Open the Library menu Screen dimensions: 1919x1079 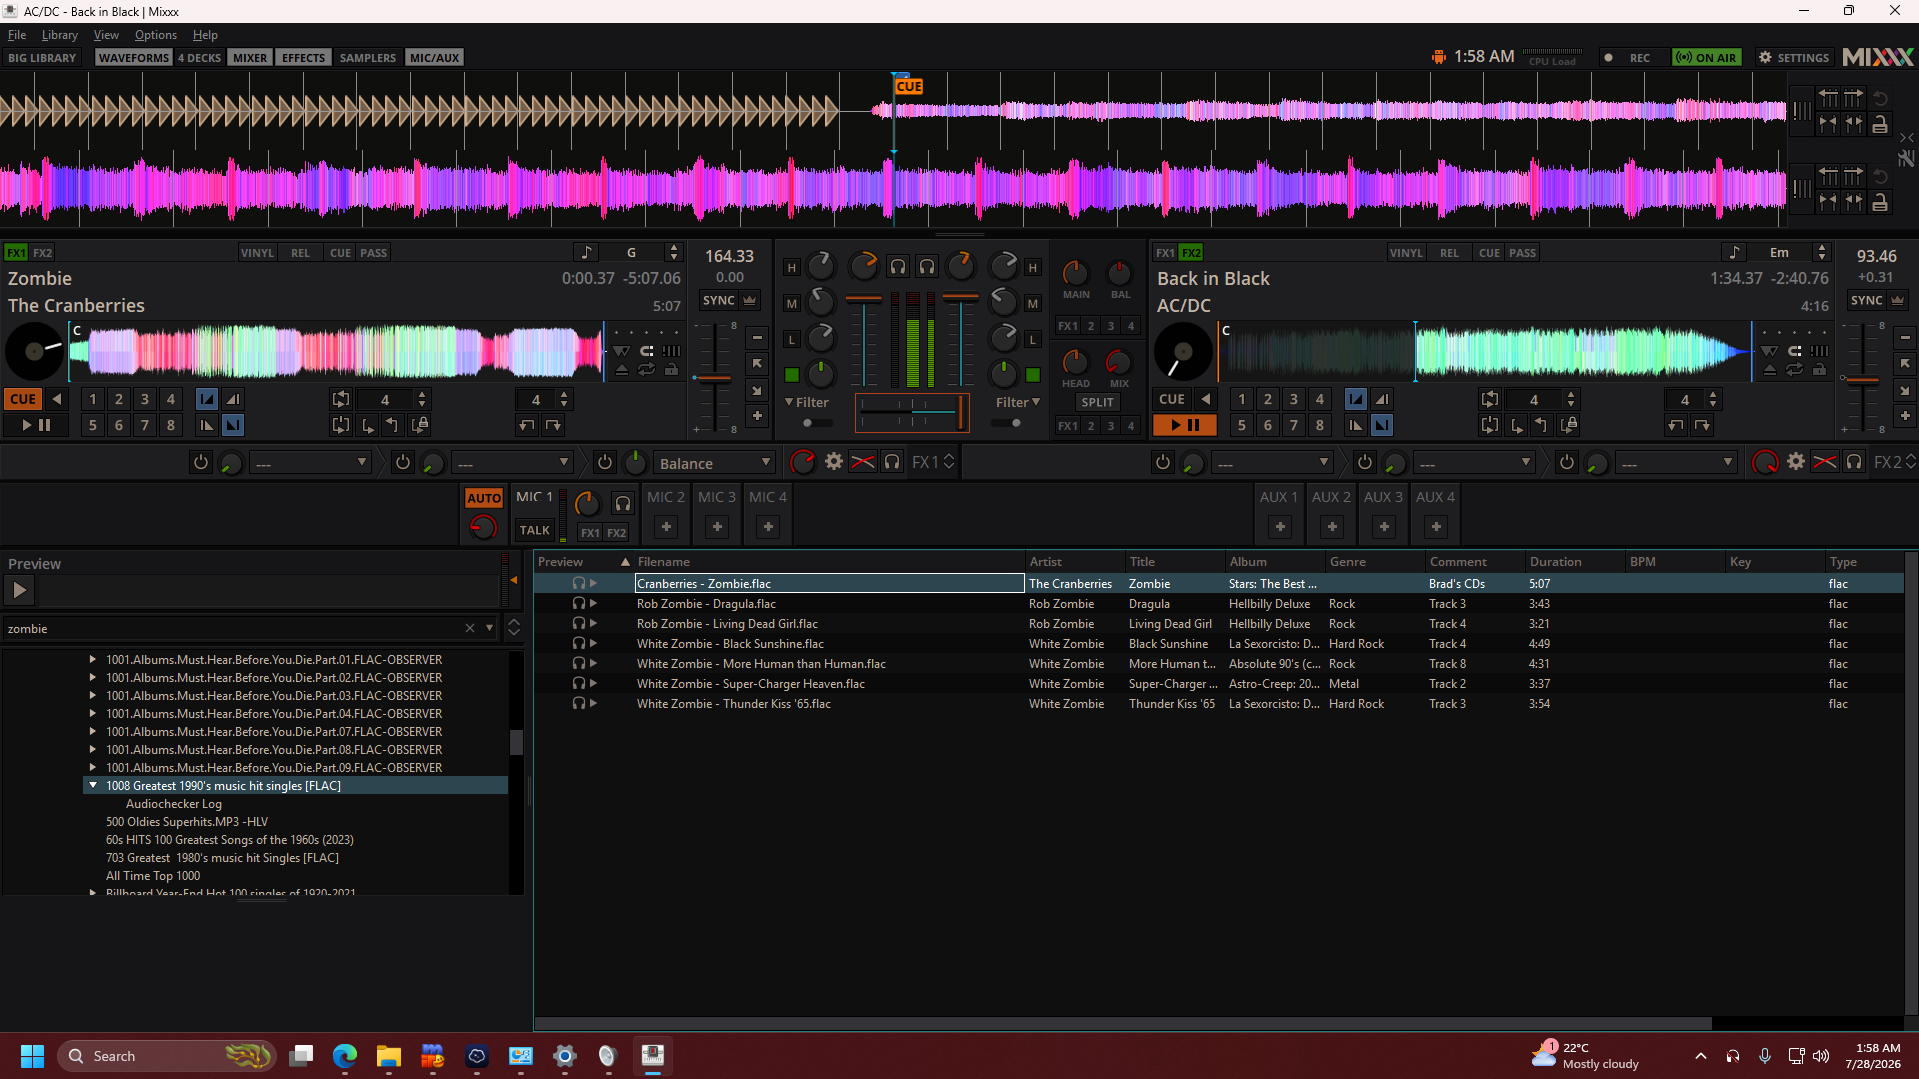[59, 34]
